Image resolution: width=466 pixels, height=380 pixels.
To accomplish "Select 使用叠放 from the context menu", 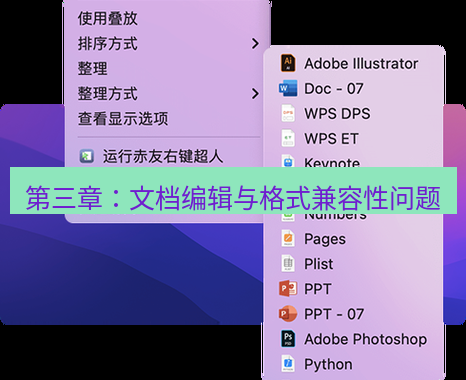I will pos(107,18).
